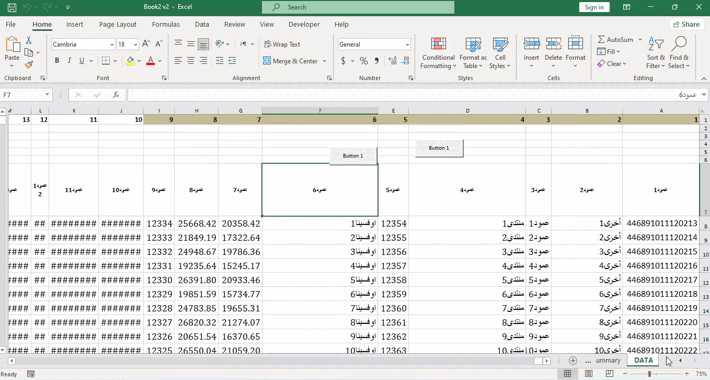
Task: Click Decrease Indent icon
Action: 220,61
